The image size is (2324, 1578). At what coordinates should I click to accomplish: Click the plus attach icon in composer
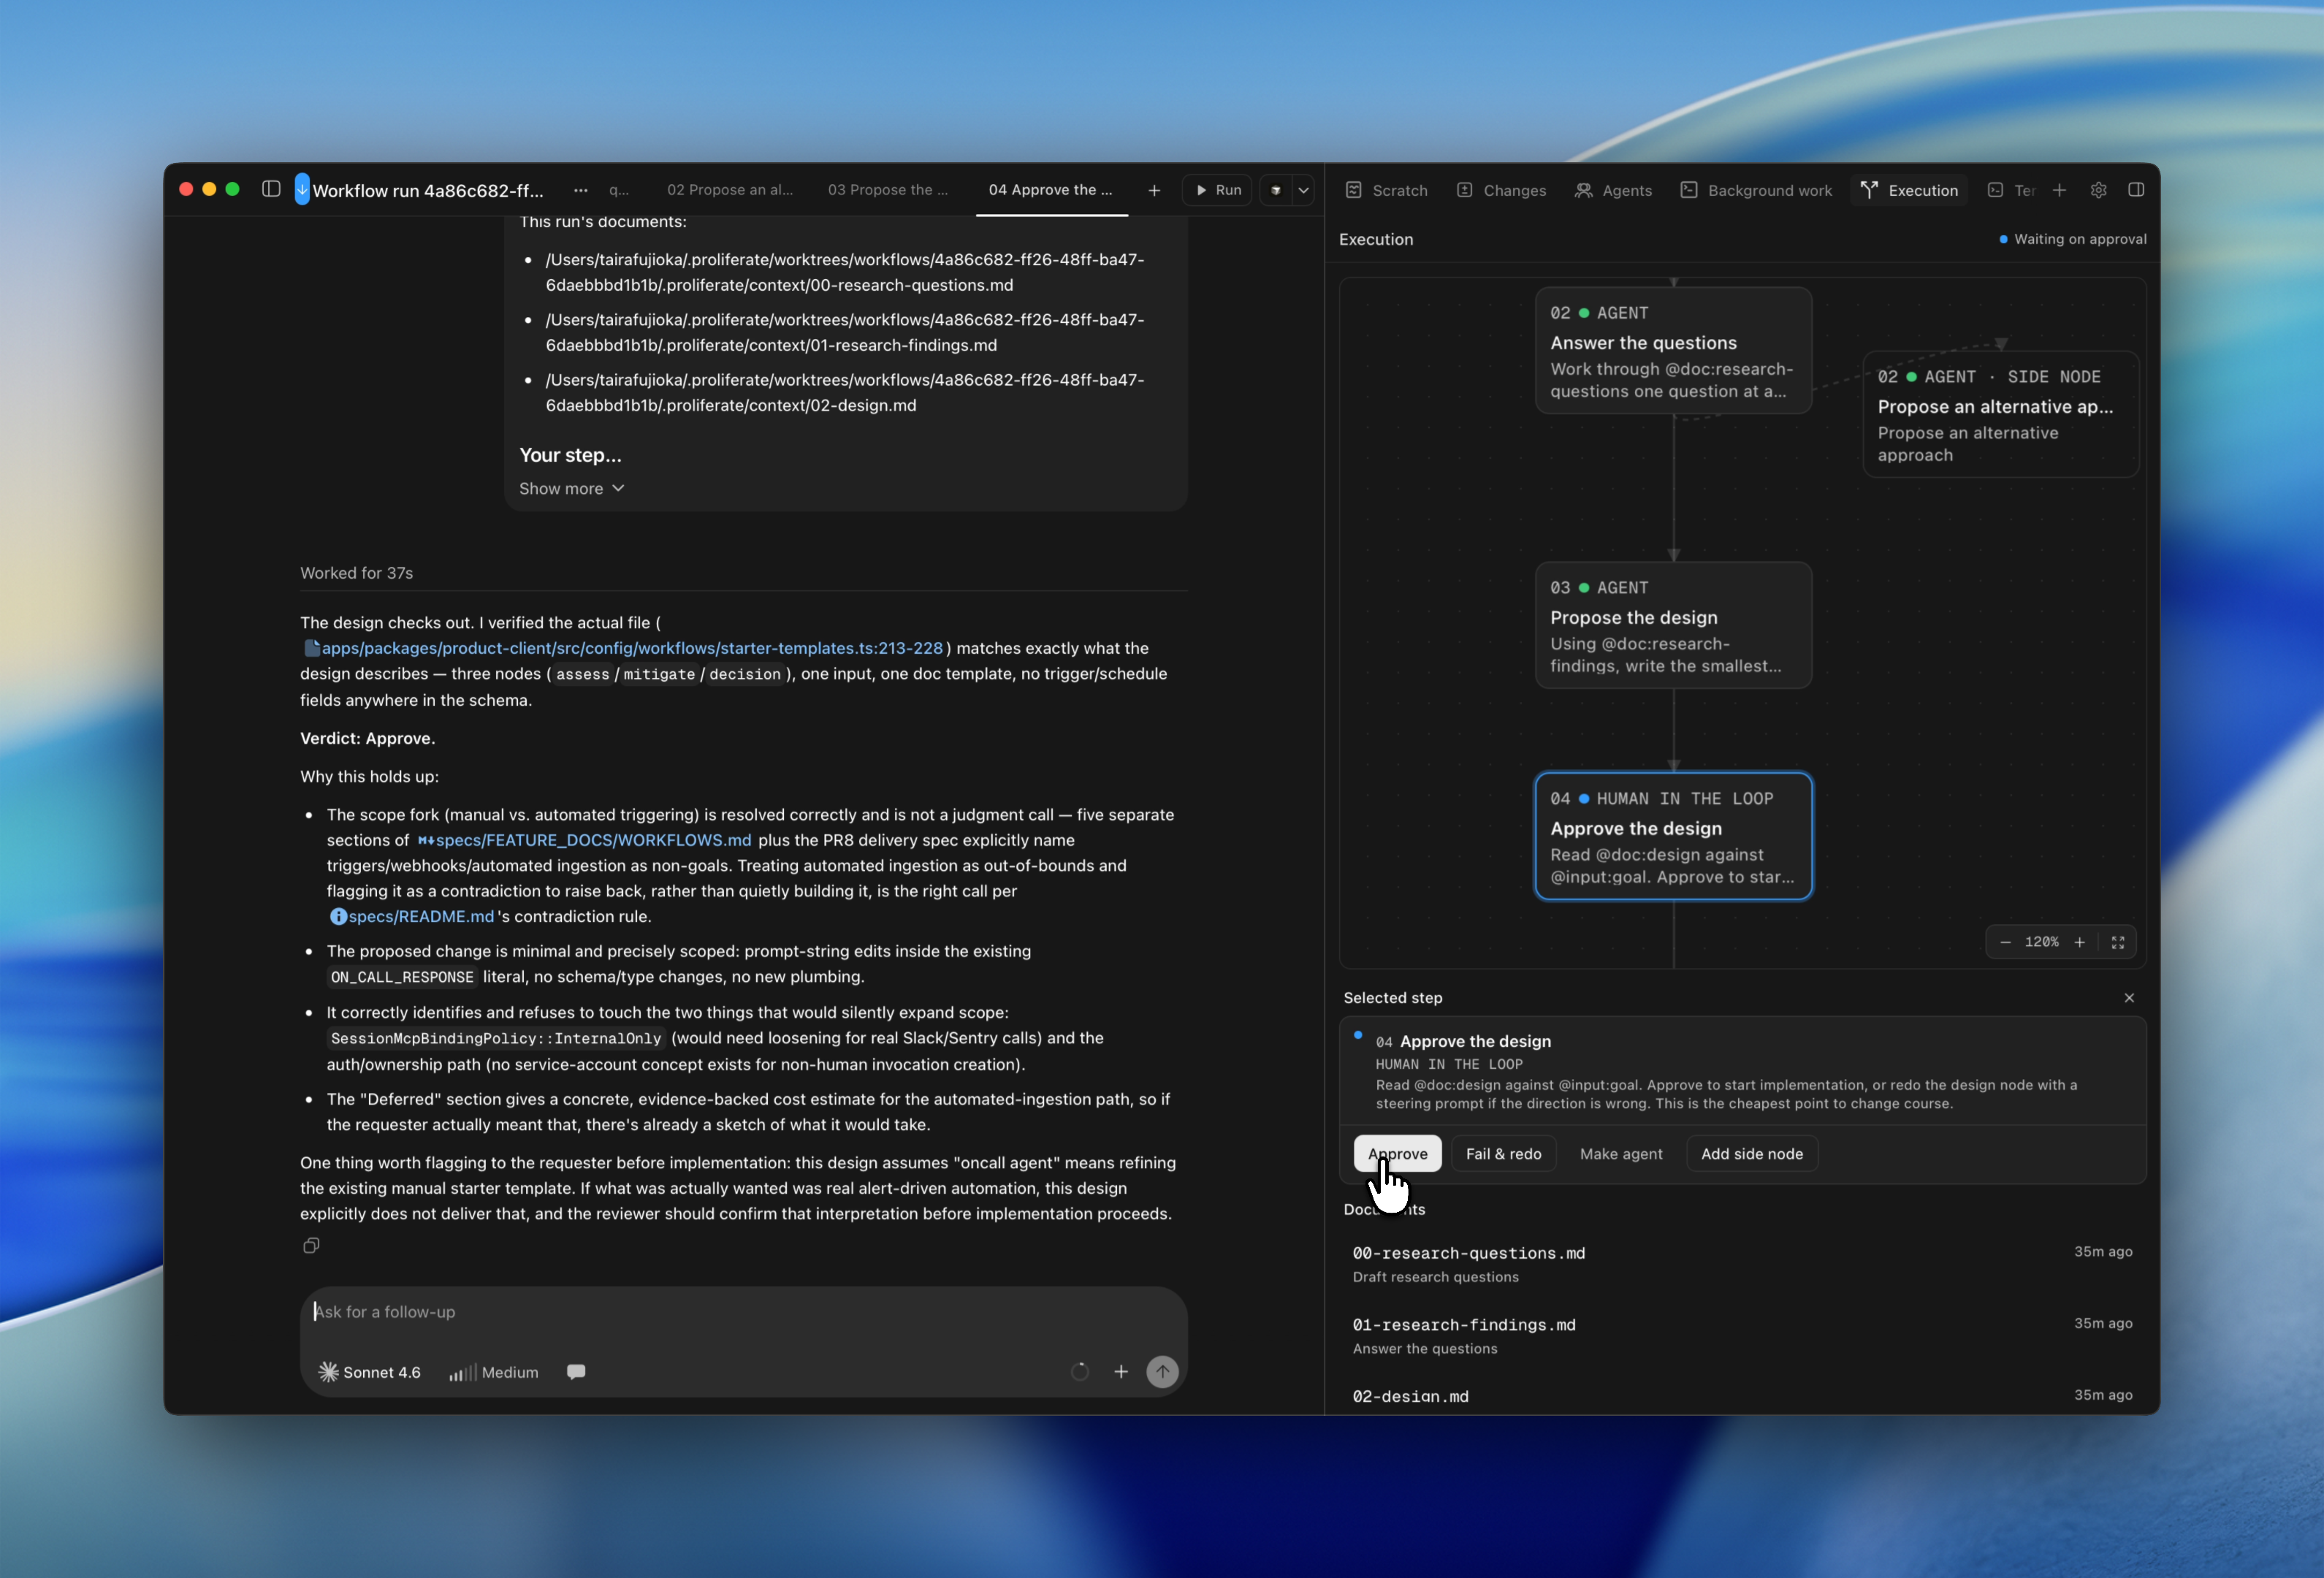[1121, 1372]
